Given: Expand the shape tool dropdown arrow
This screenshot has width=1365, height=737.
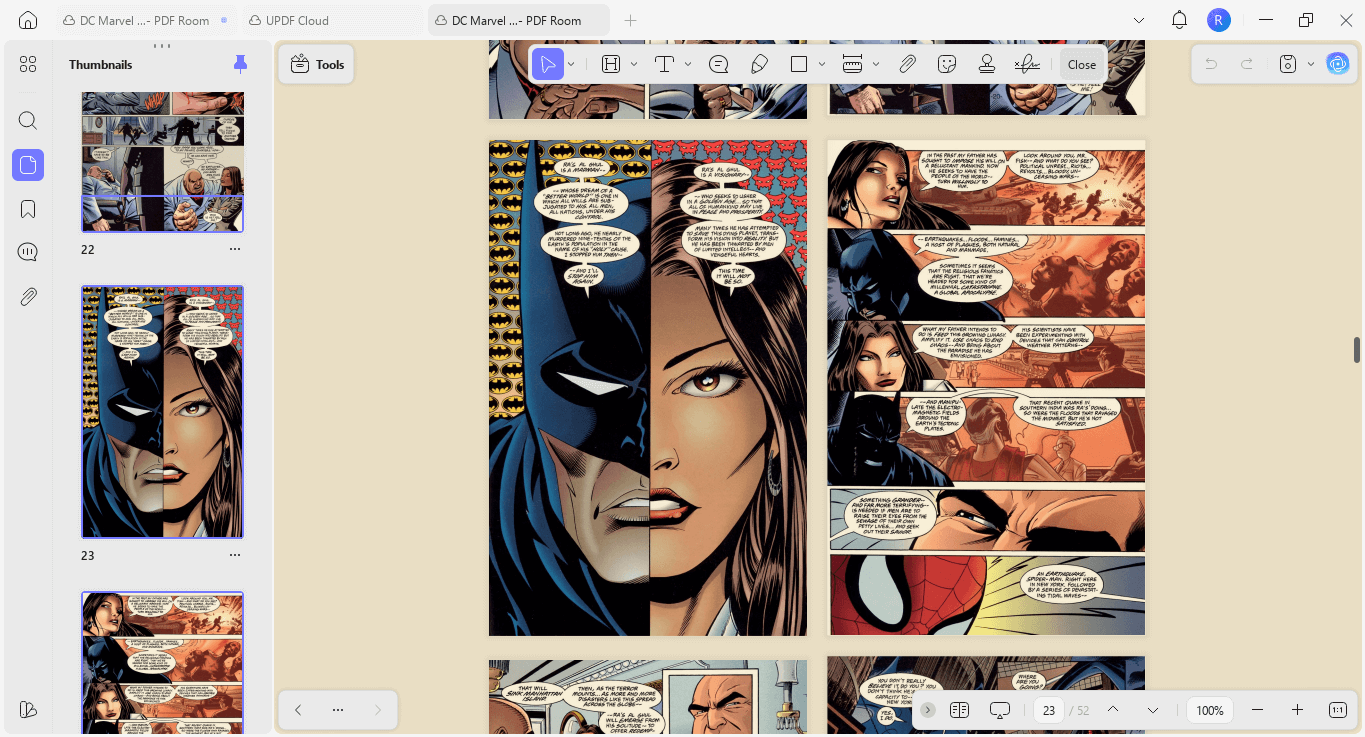Looking at the screenshot, I should pos(822,65).
